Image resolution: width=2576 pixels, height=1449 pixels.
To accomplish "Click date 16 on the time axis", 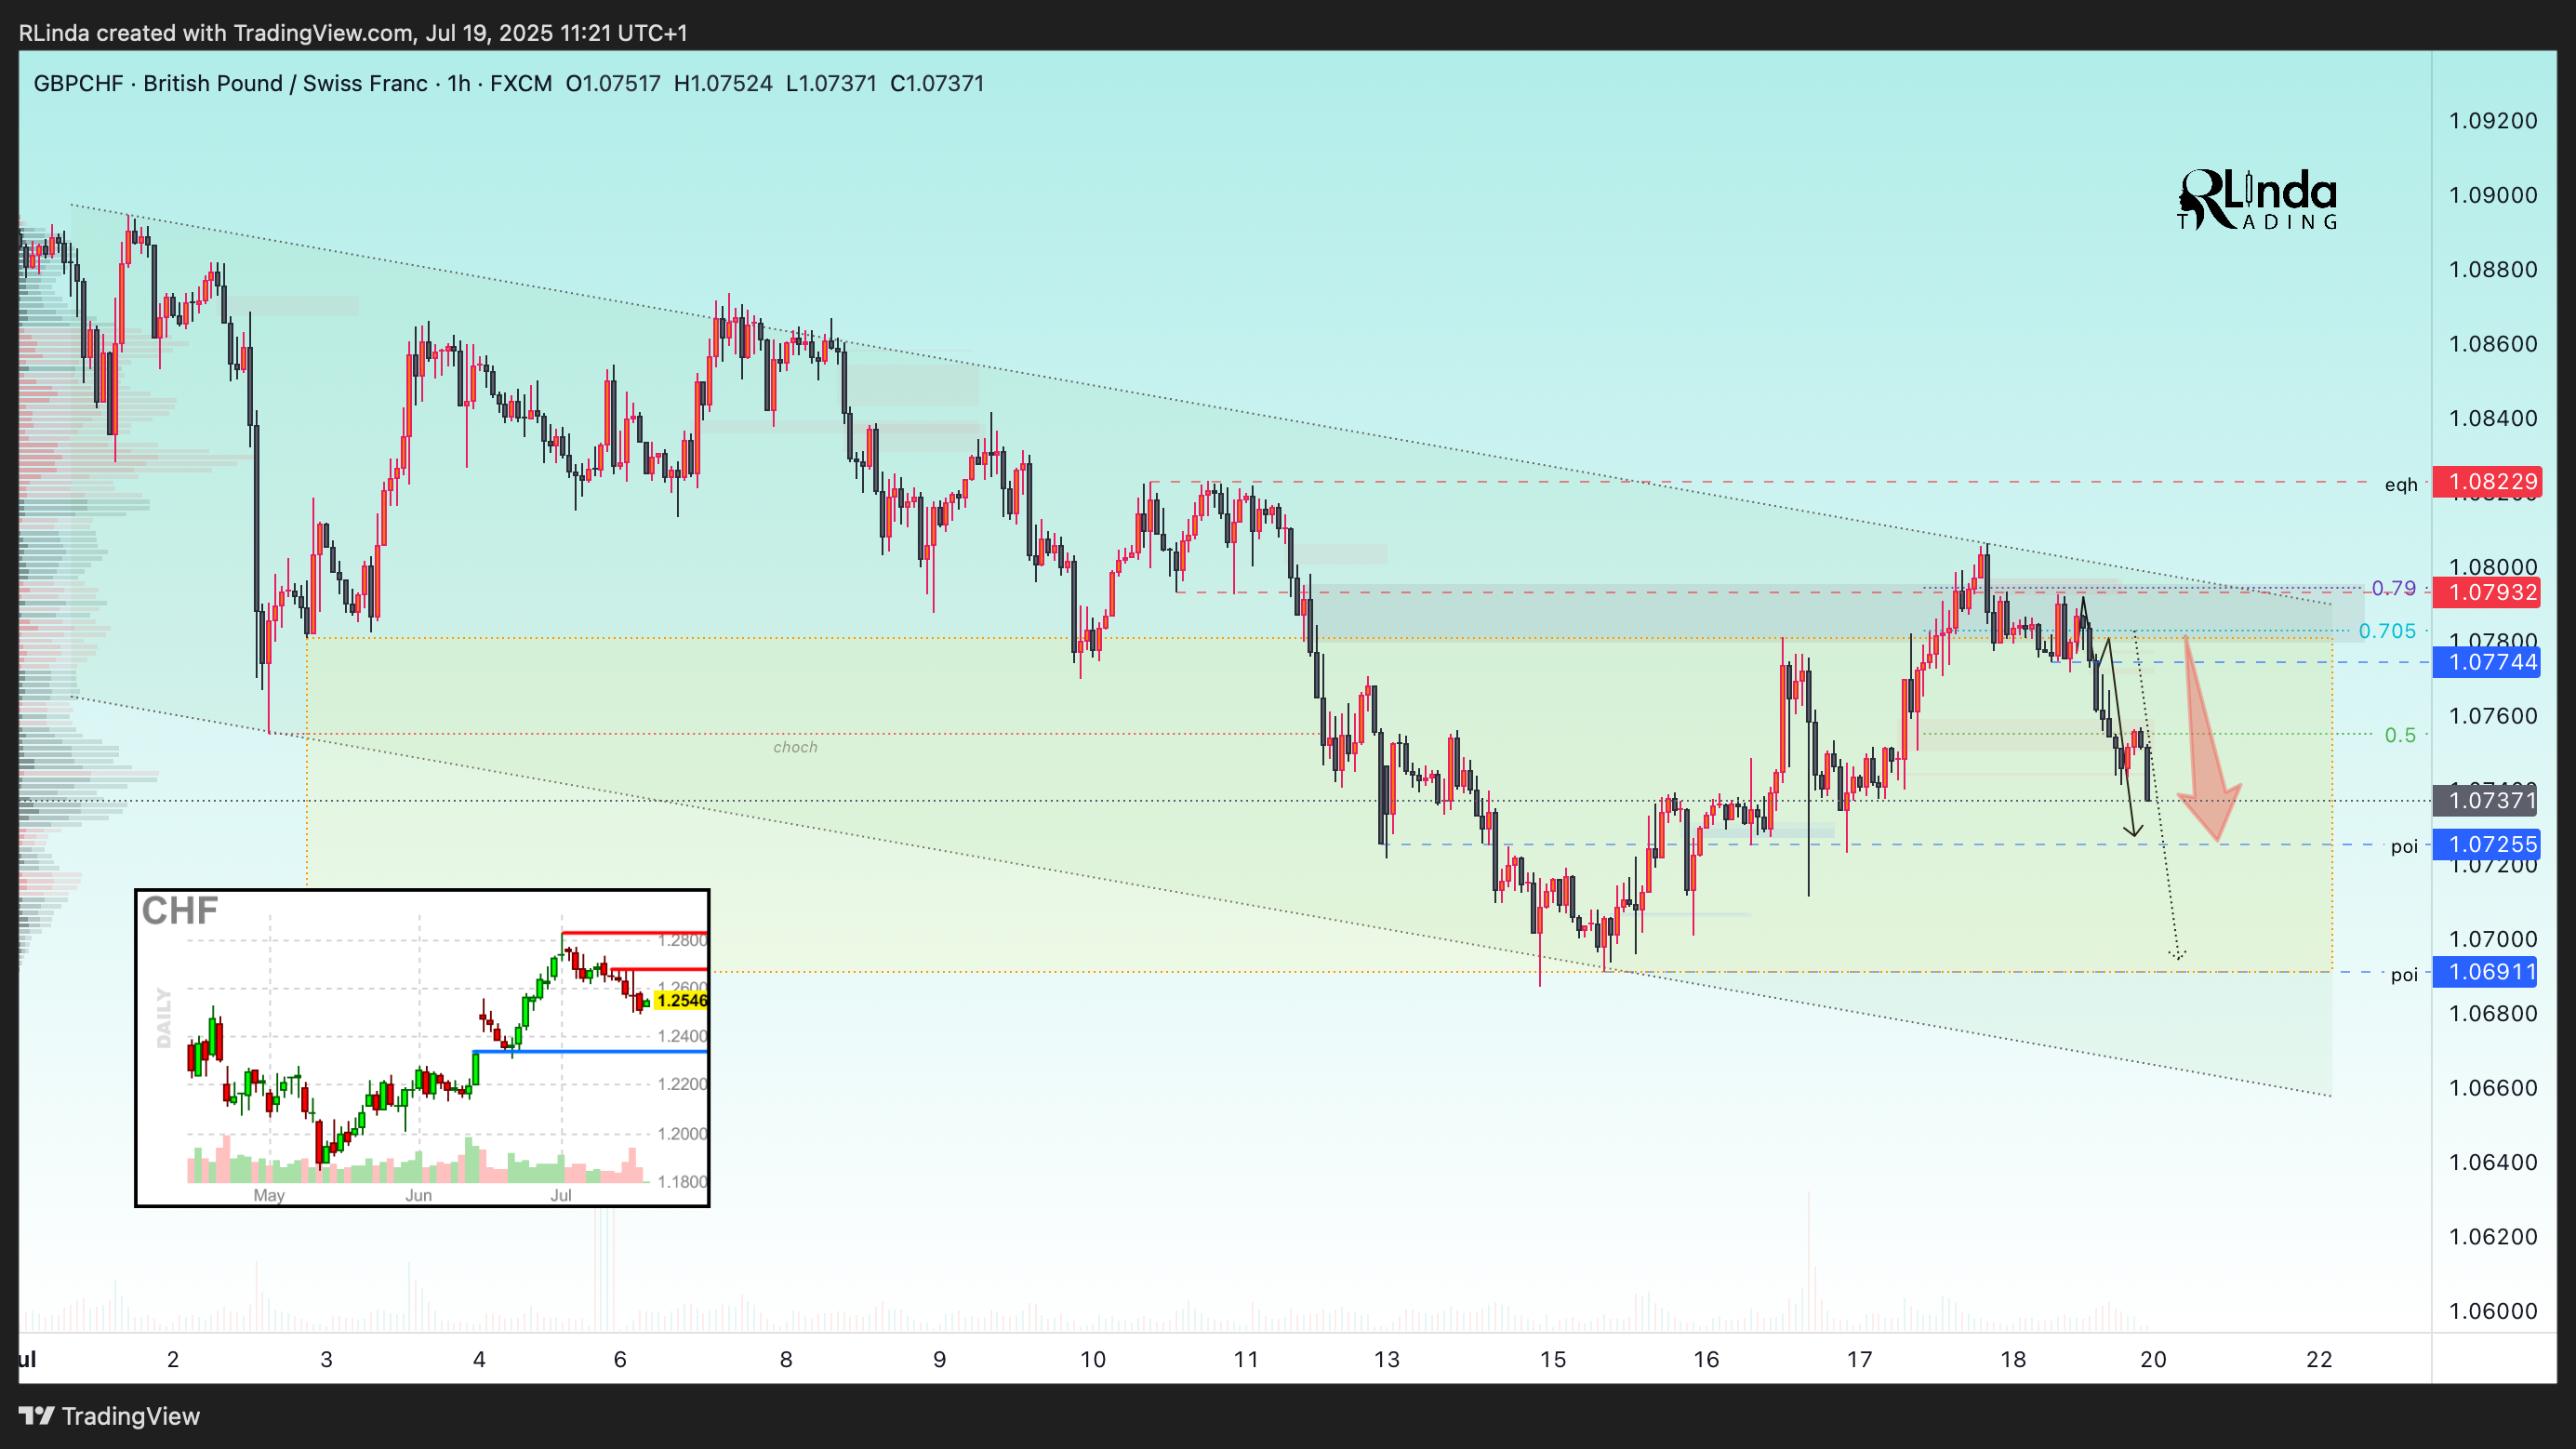I will coord(1706,1360).
